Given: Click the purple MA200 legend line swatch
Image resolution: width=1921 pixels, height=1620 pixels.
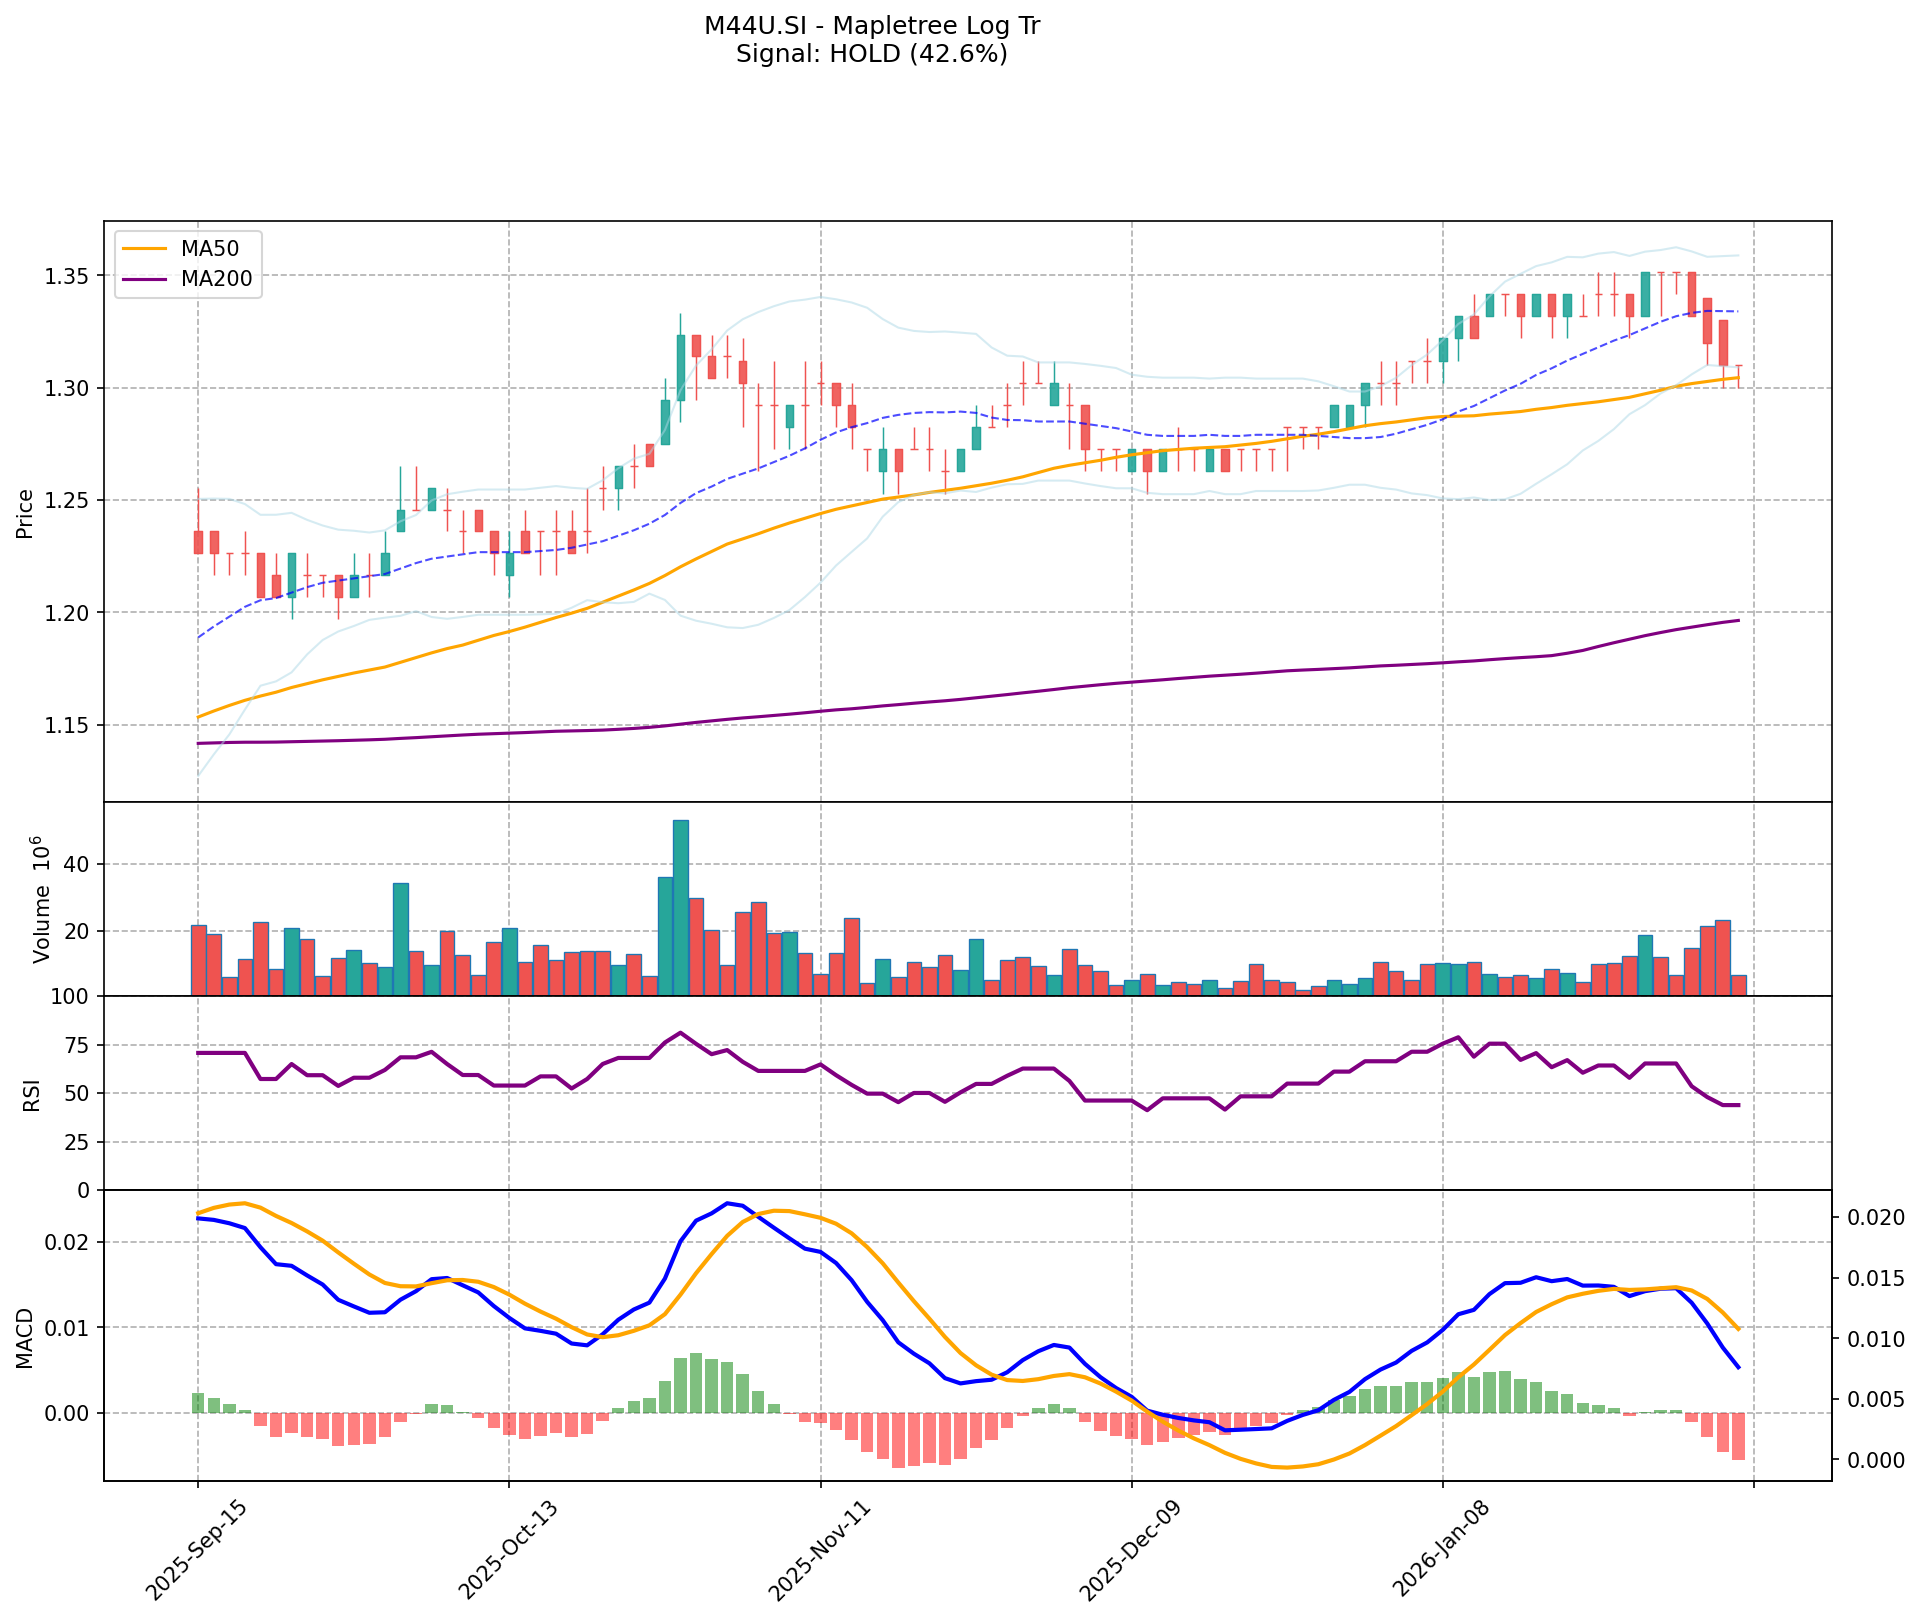Looking at the screenshot, I should 145,280.
